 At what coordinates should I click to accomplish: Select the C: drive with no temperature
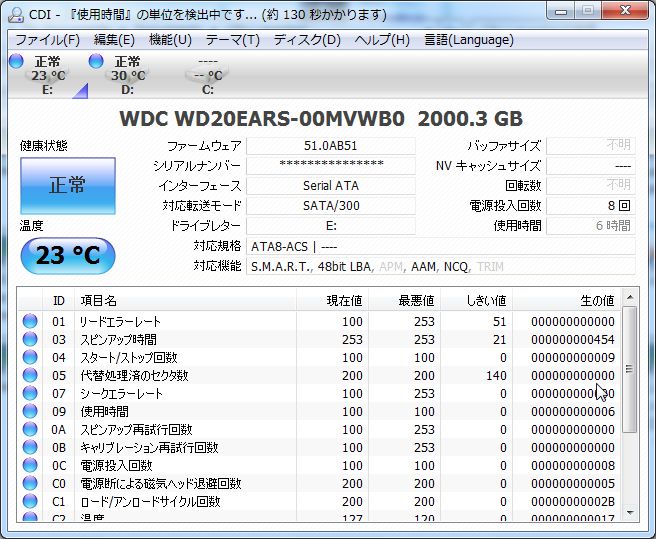pyautogui.click(x=208, y=75)
